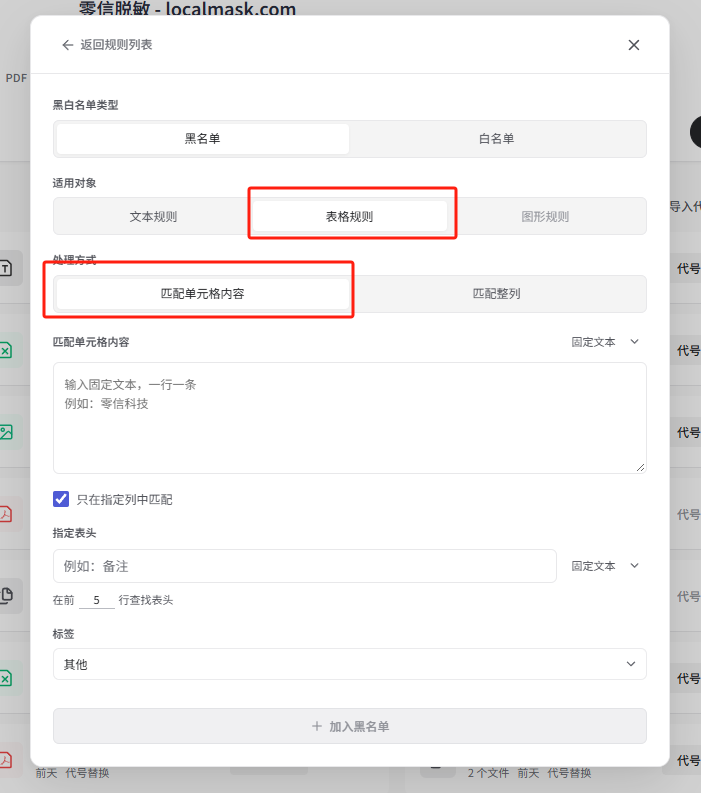Open the 固定文本 dropdown for cell content
This screenshot has width=701, height=793.
[605, 342]
